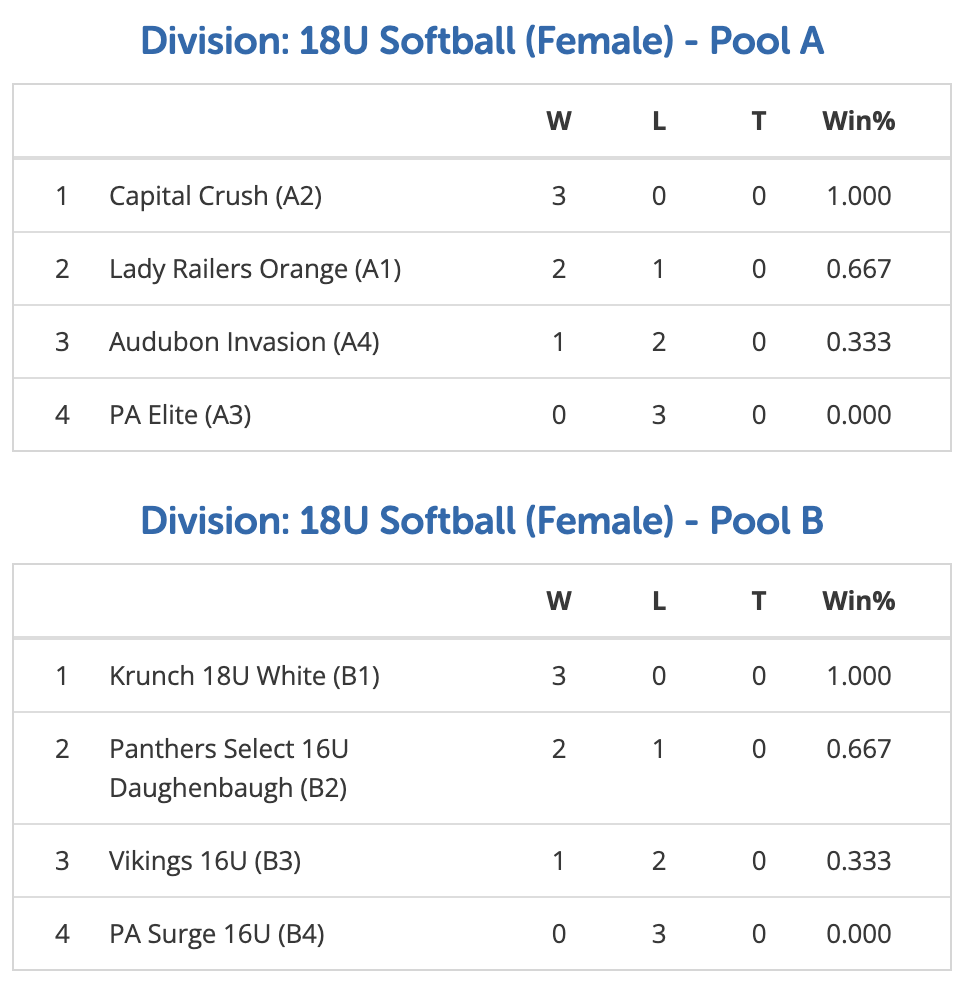
Task: Click the W column header in Pool B
Action: pos(559,601)
